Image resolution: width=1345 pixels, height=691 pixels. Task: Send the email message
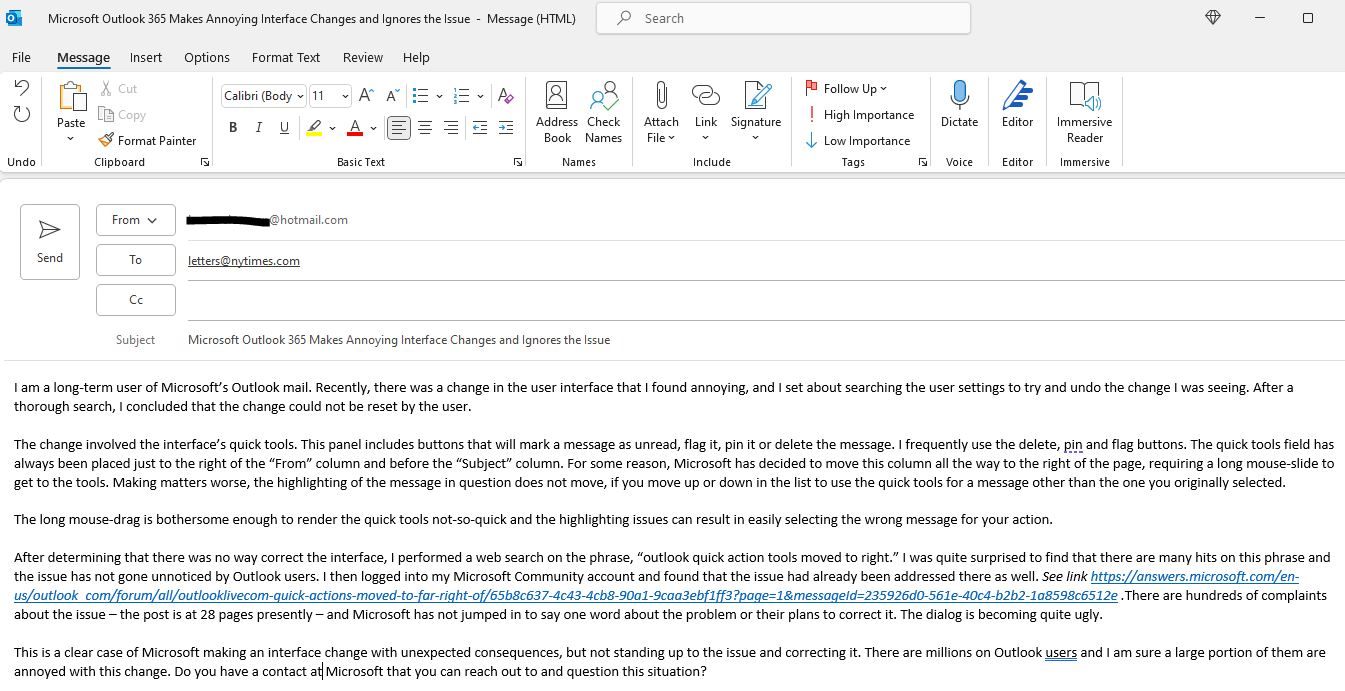tap(50, 242)
